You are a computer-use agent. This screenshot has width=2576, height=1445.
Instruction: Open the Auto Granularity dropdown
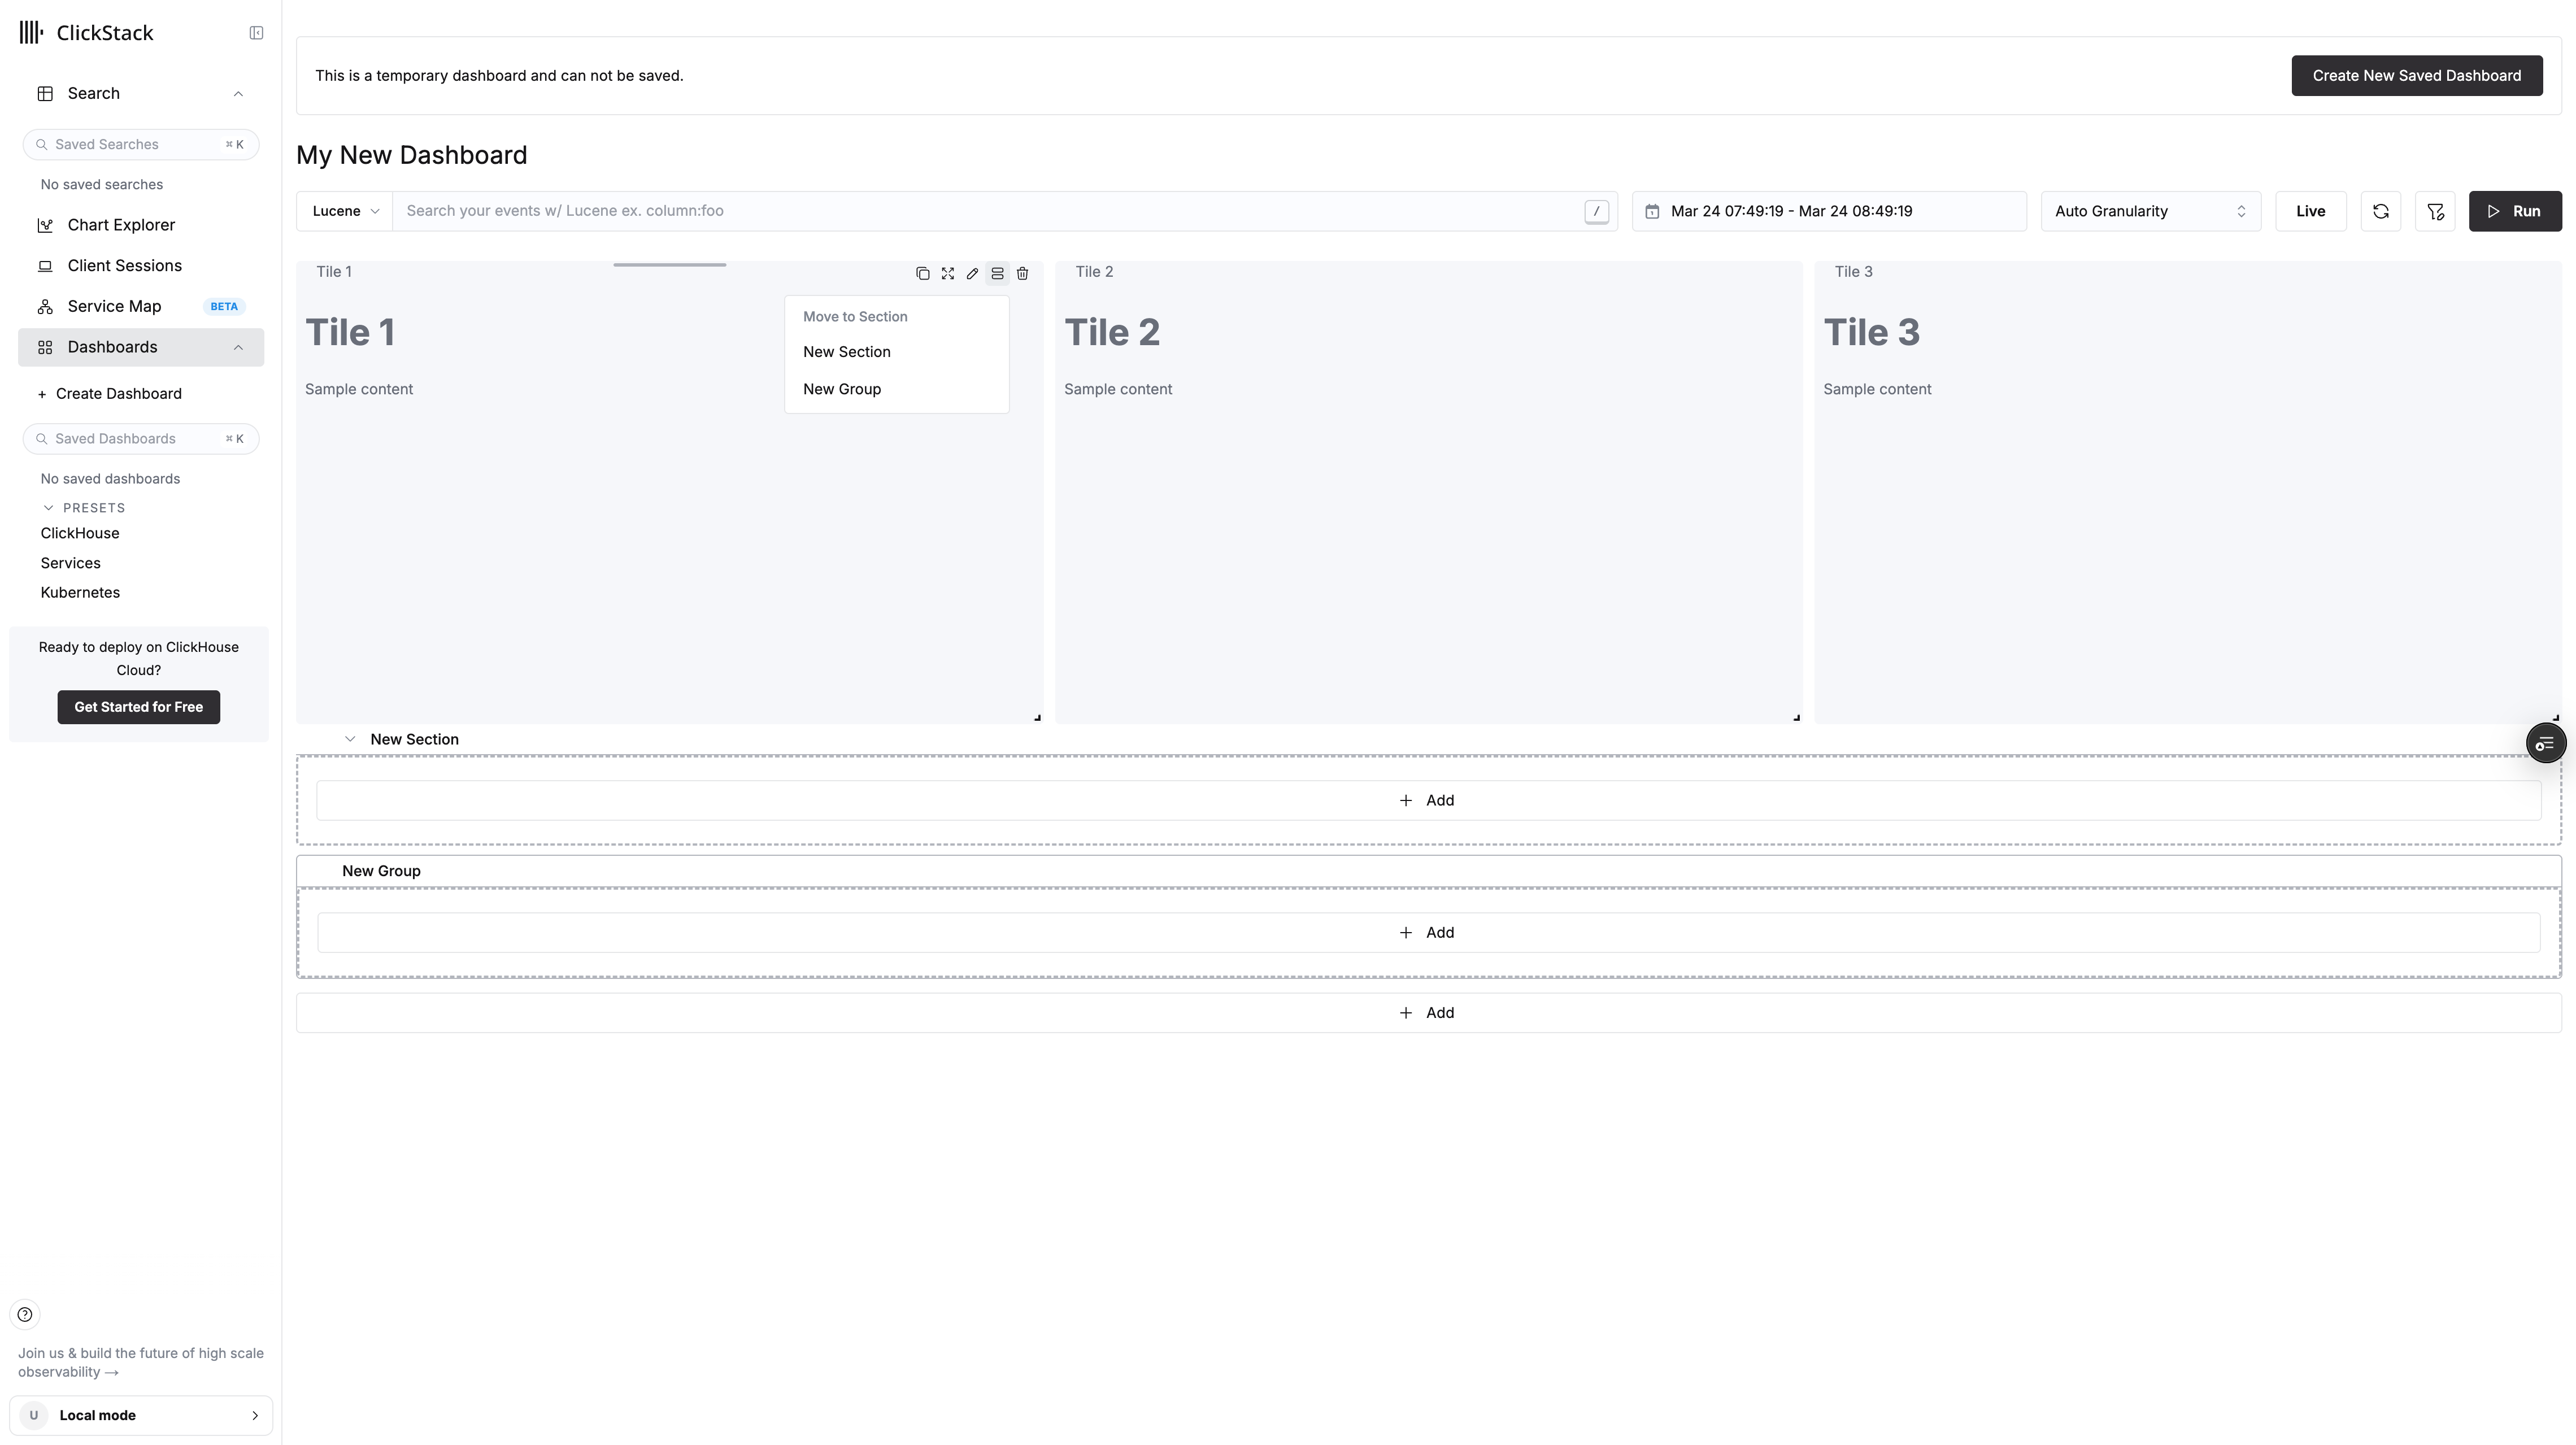click(x=2150, y=211)
